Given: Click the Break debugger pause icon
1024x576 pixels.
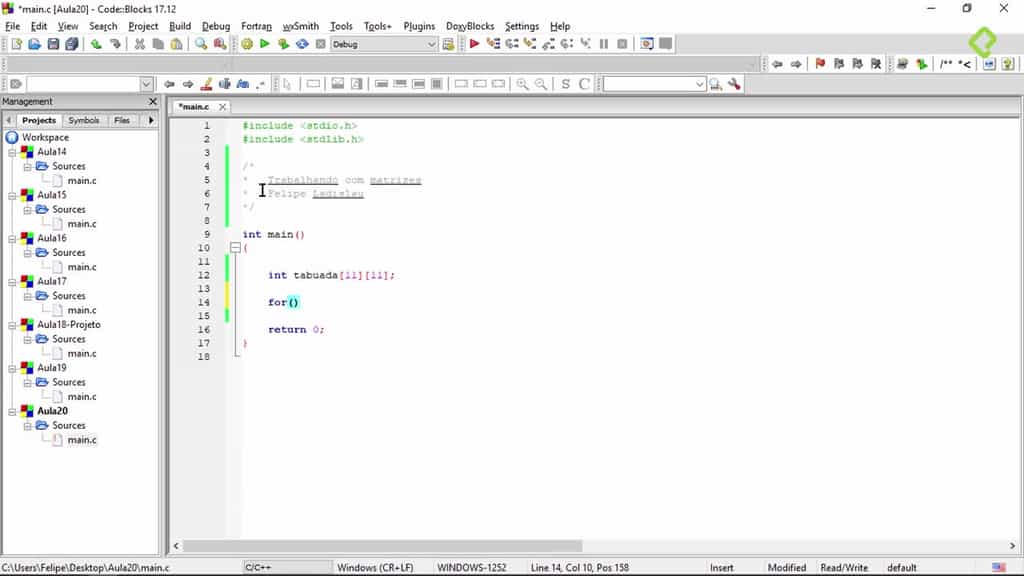Looking at the screenshot, I should tap(604, 44).
